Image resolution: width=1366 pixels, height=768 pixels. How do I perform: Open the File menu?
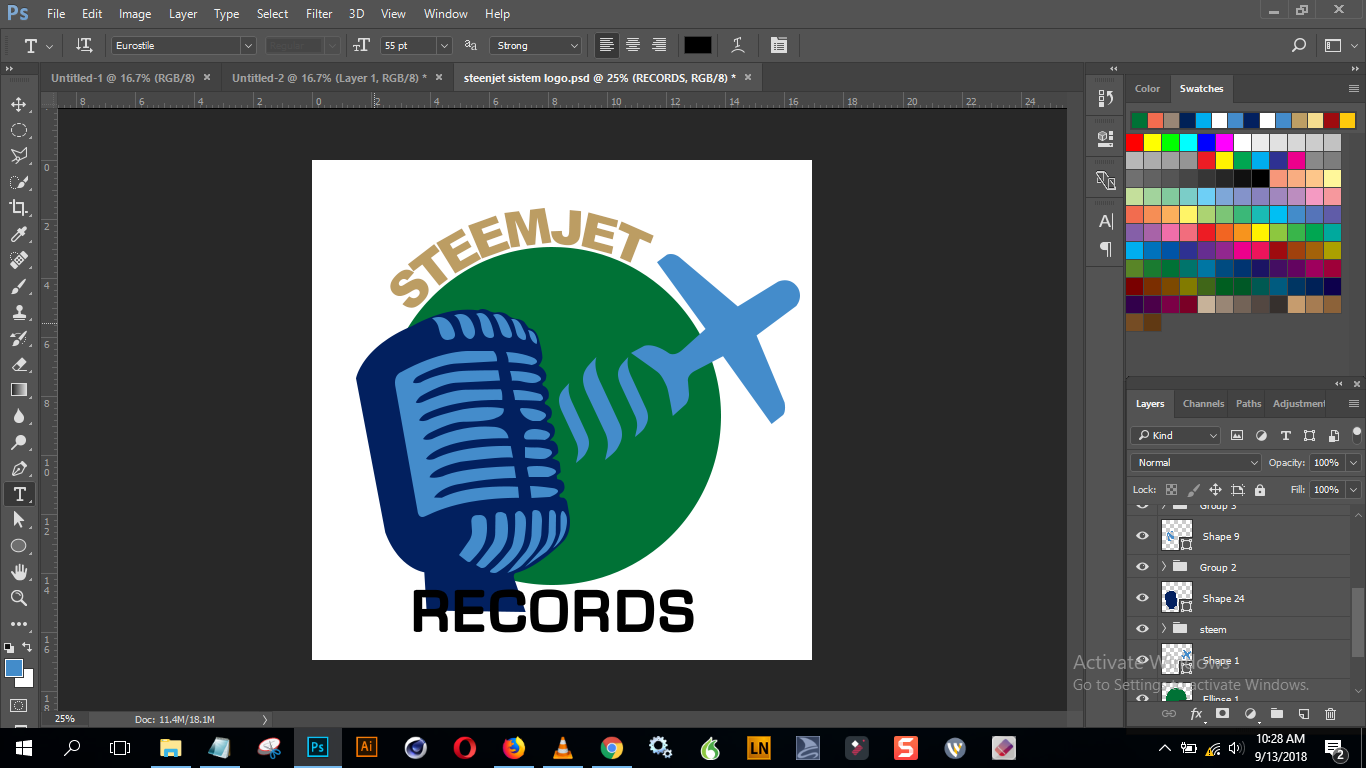pos(56,14)
